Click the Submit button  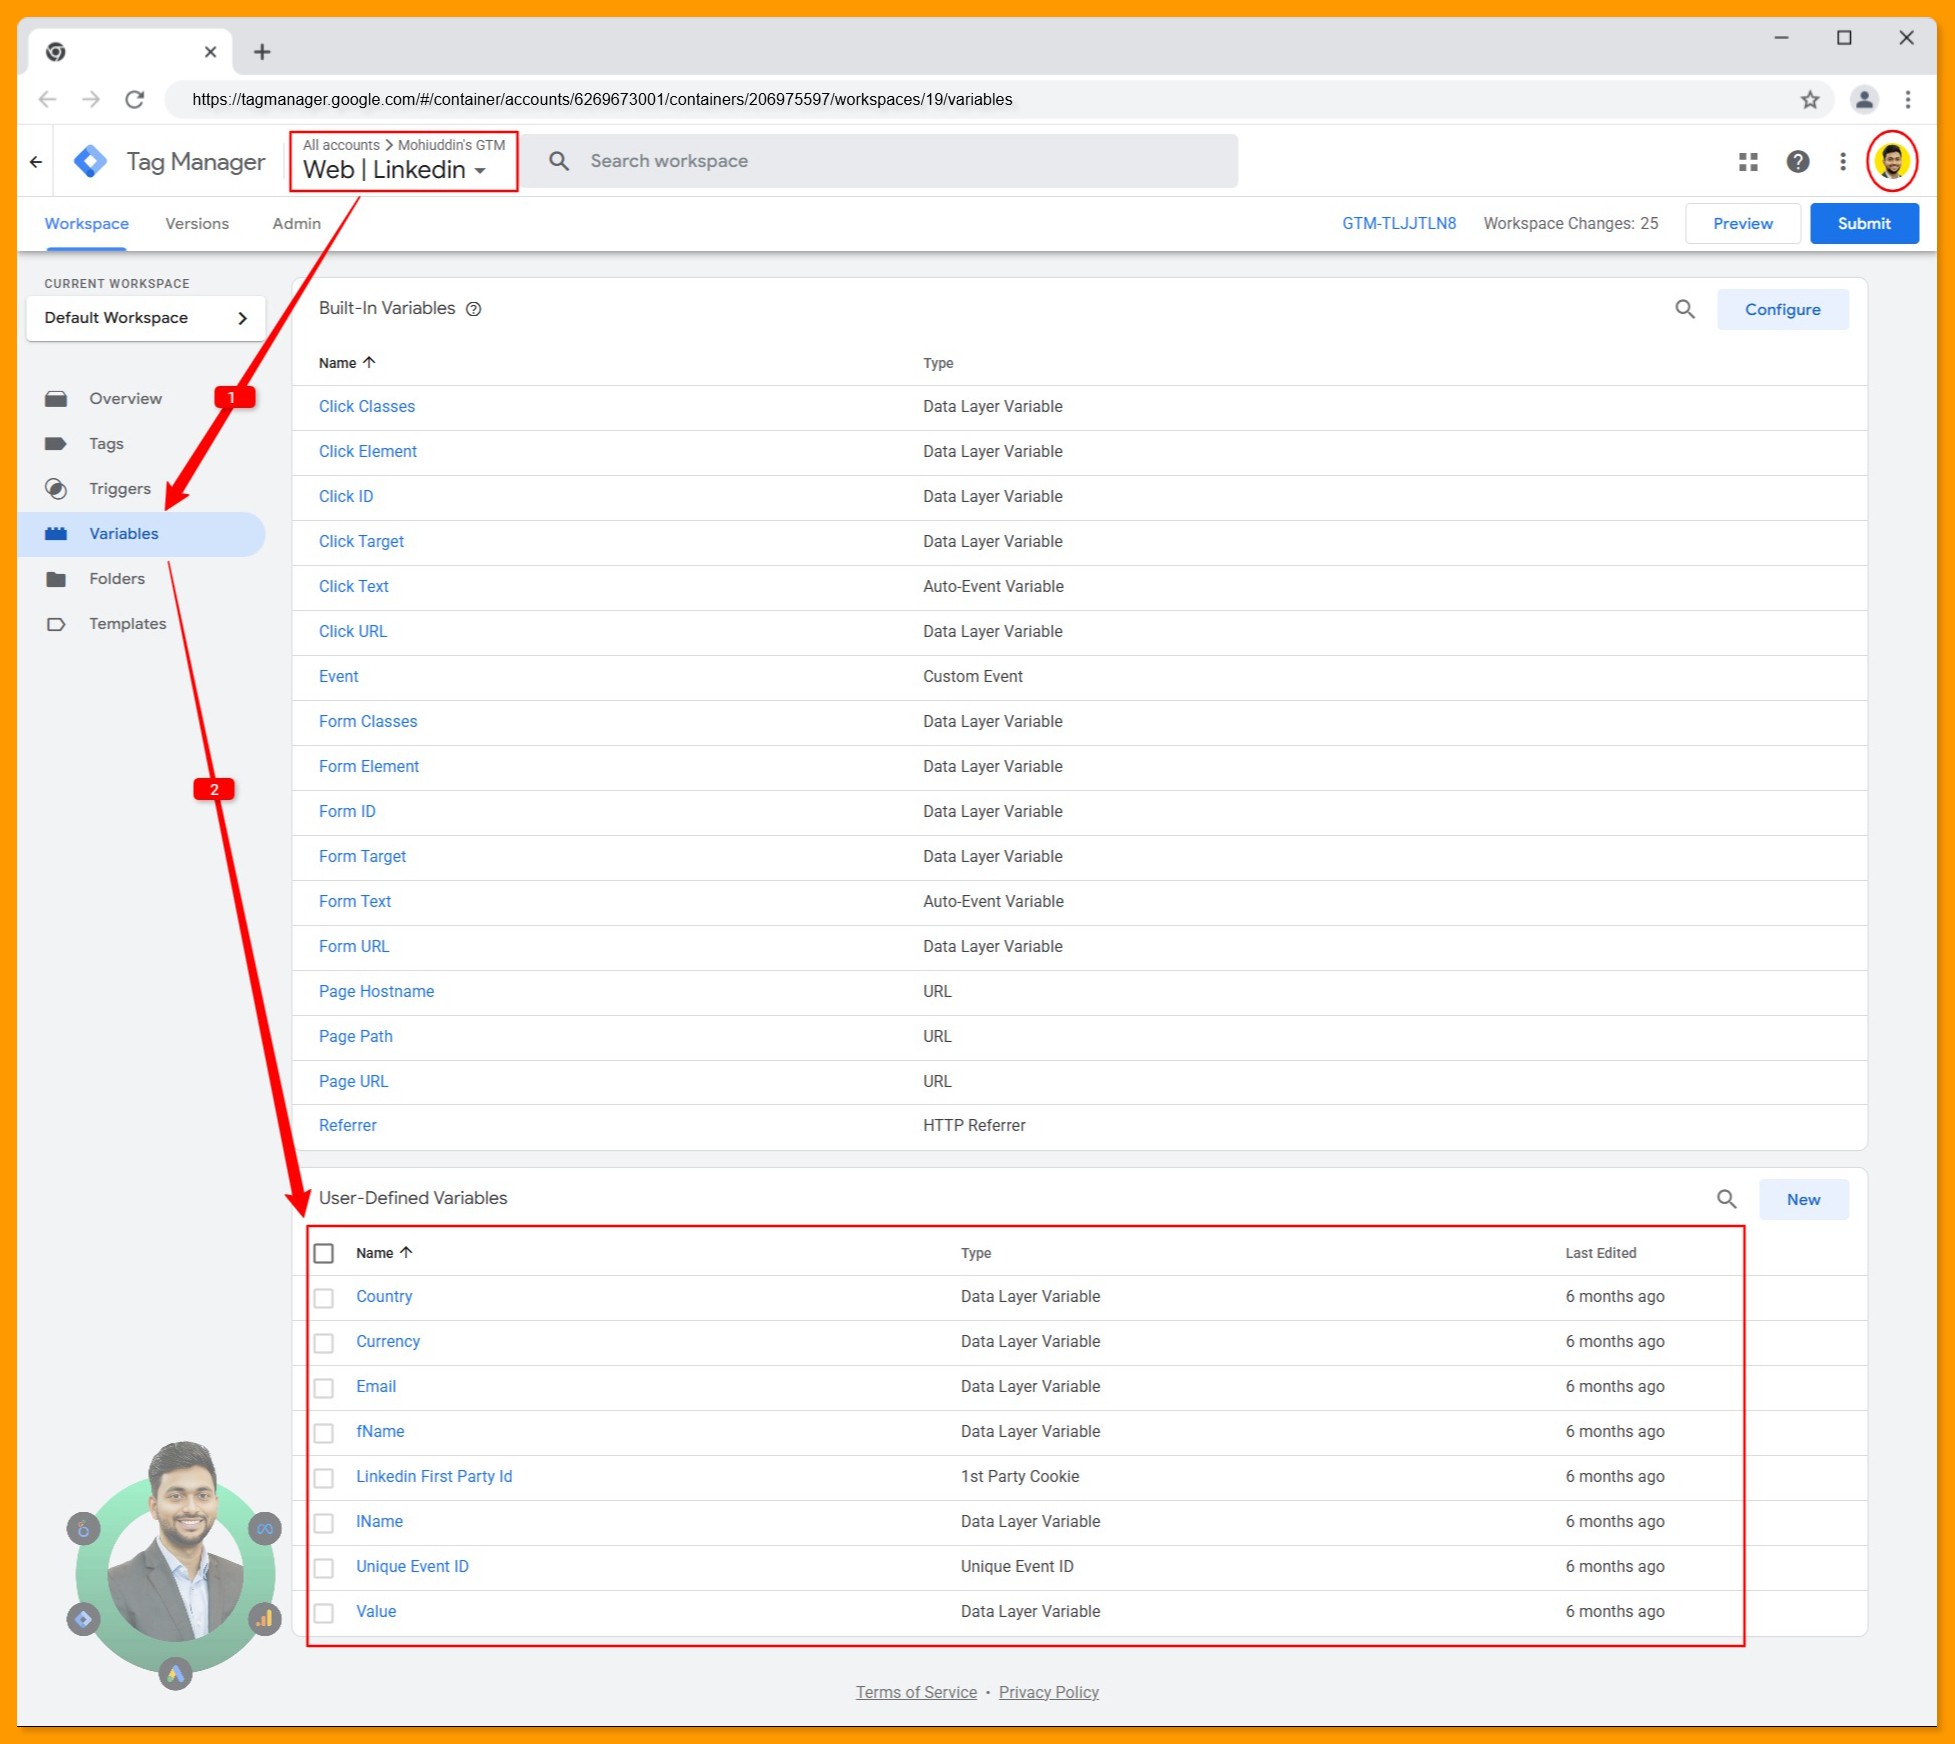coord(1863,223)
